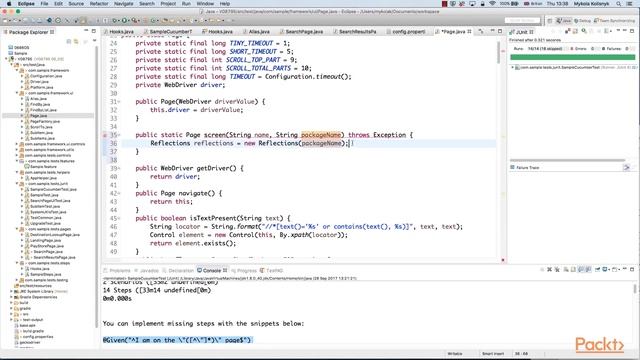Viewport: 640px width, 360px height.
Task: Collapse the fold at line 39
Action: [119, 168]
